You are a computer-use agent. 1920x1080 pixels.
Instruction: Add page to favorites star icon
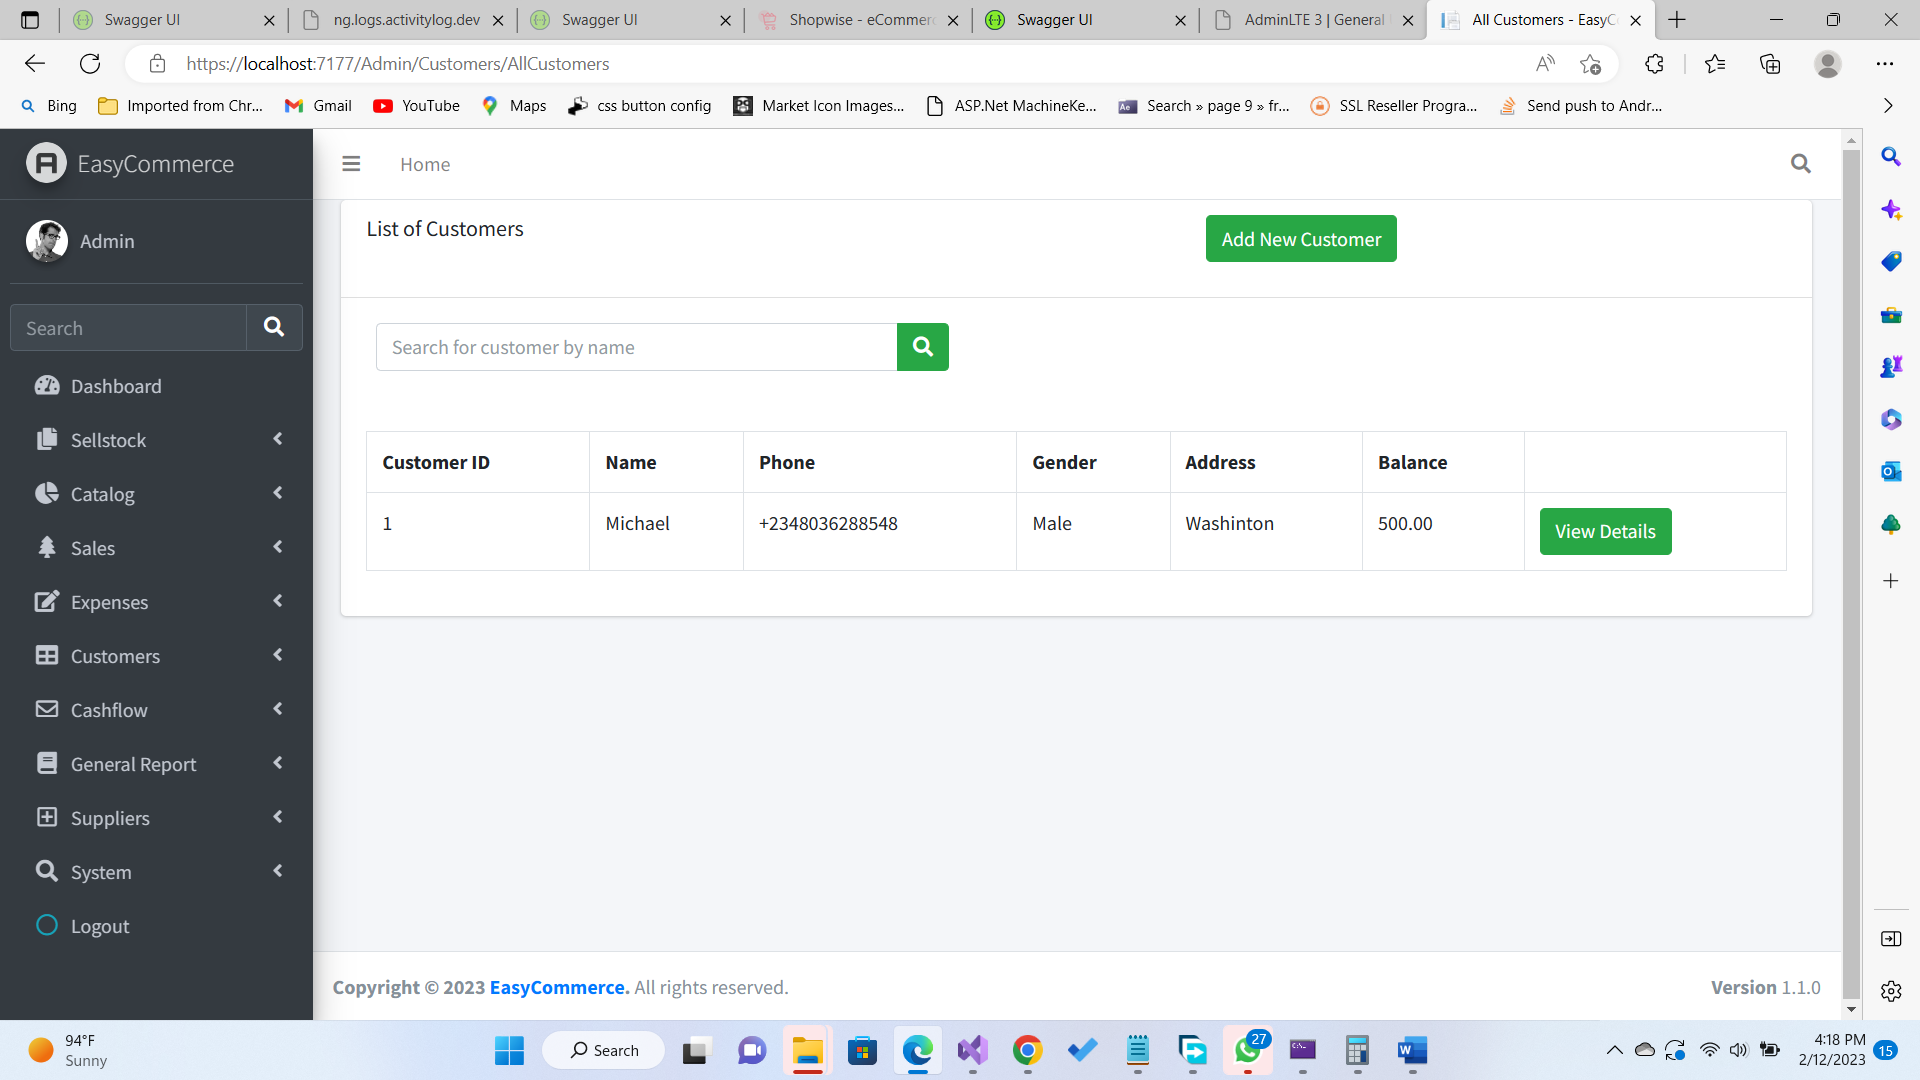click(1590, 64)
